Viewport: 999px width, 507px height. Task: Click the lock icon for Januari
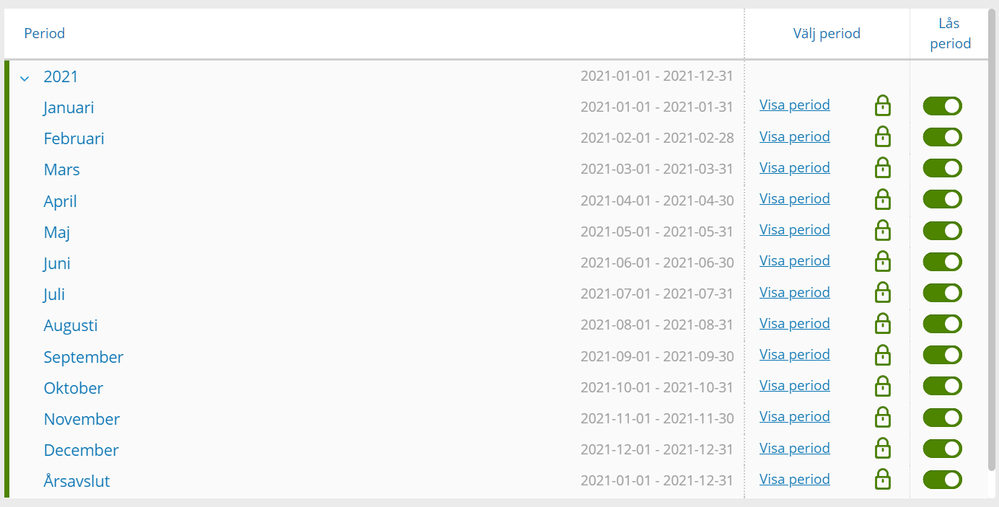pyautogui.click(x=882, y=106)
